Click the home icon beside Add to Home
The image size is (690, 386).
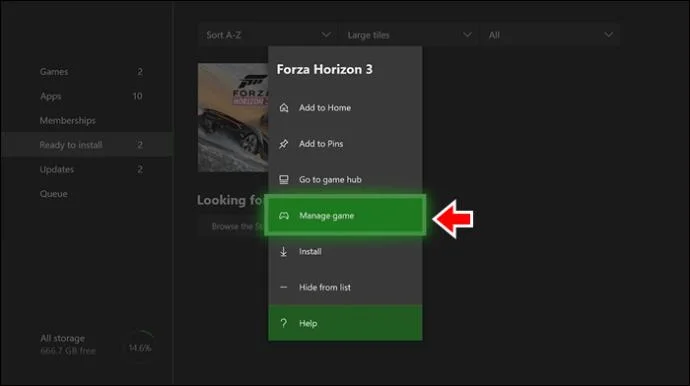(x=284, y=108)
